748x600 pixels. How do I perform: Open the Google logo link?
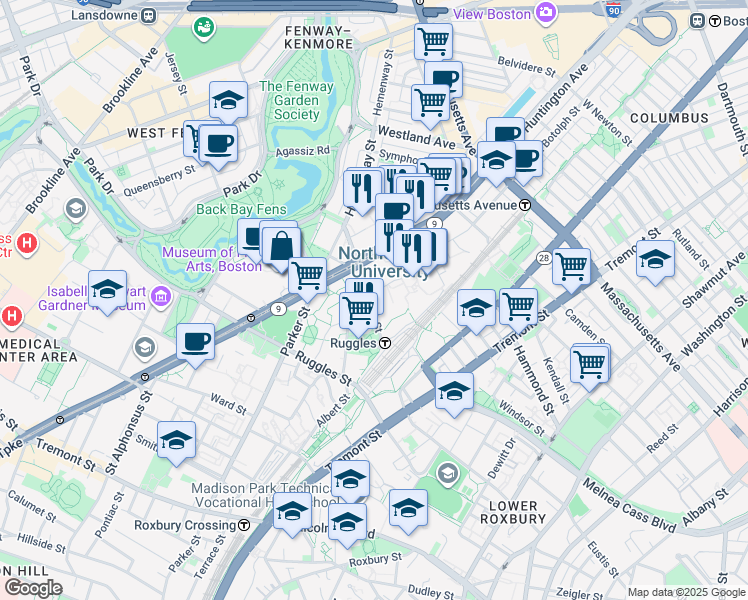point(33,588)
